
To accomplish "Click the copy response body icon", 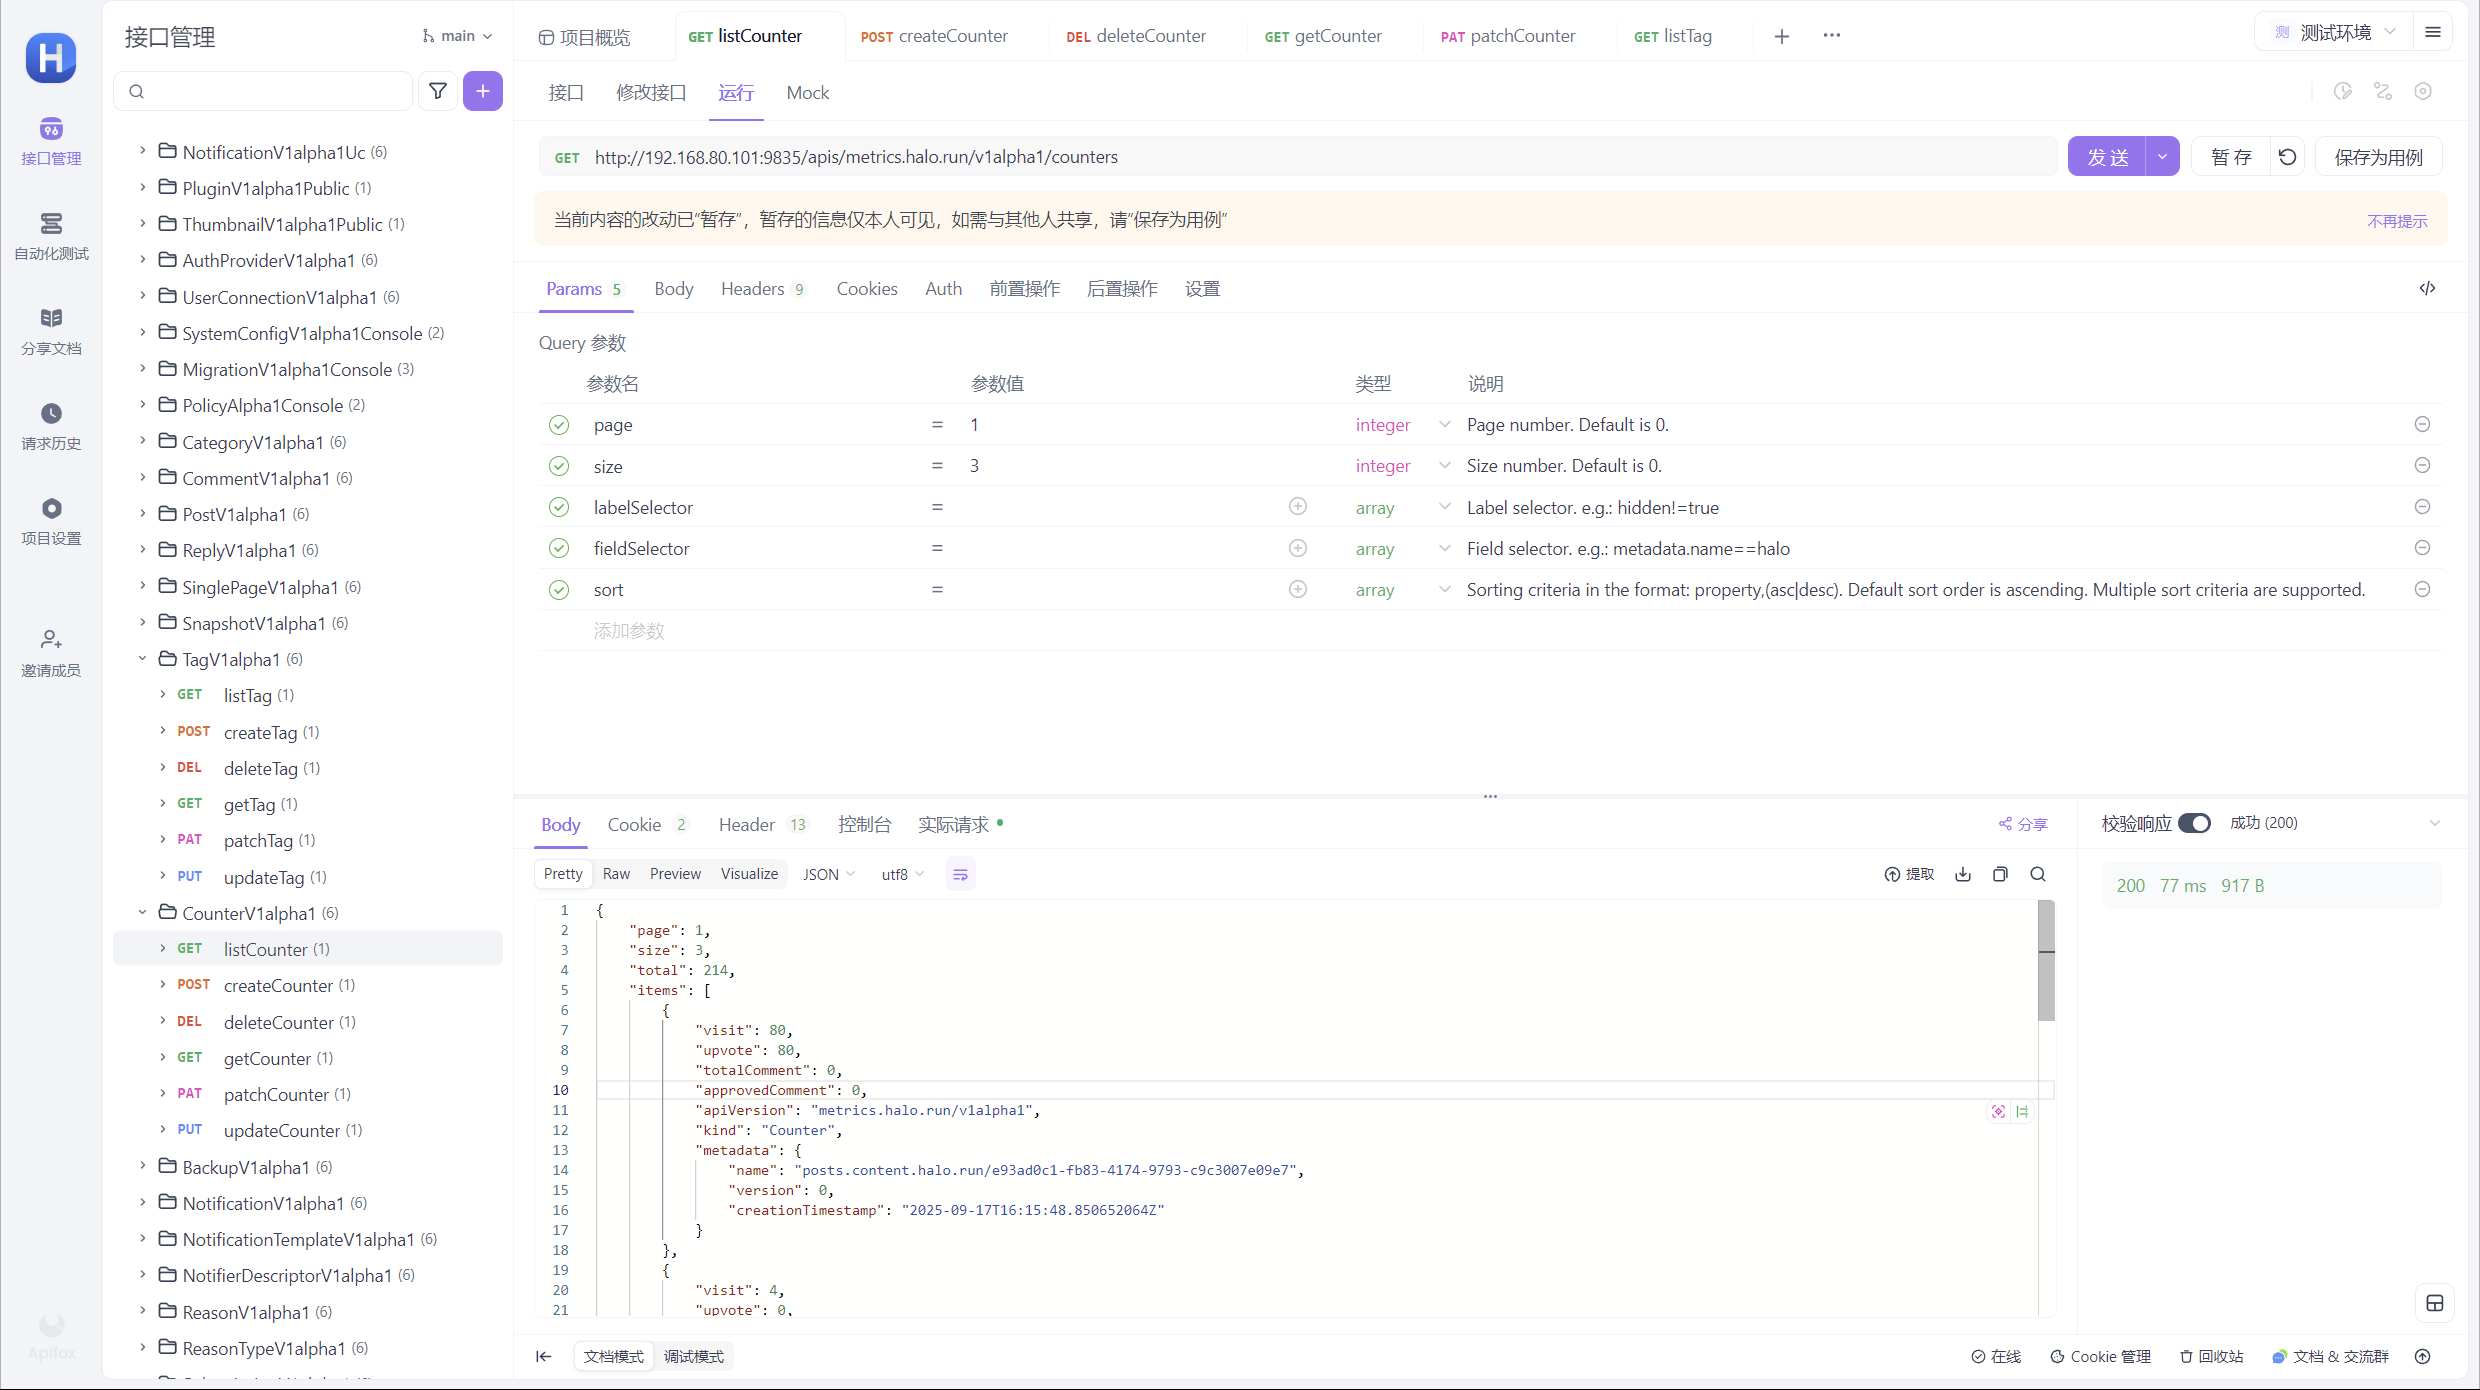I will coord(2000,874).
